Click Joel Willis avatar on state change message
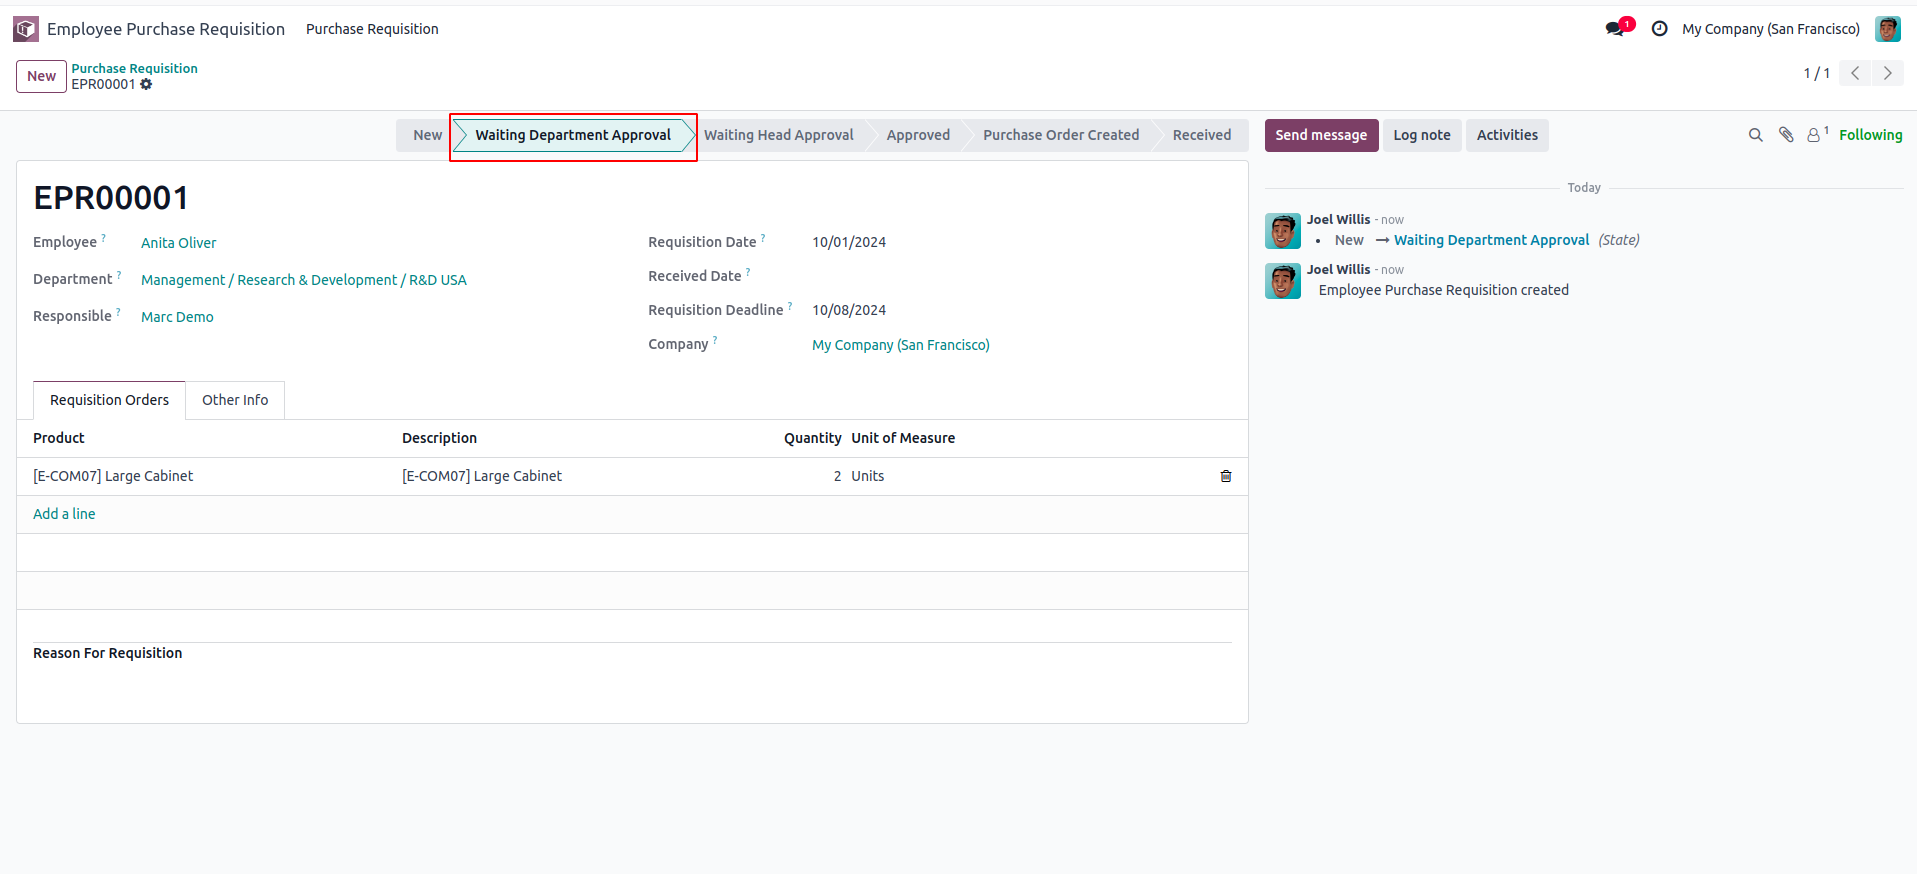1917x874 pixels. [x=1282, y=231]
